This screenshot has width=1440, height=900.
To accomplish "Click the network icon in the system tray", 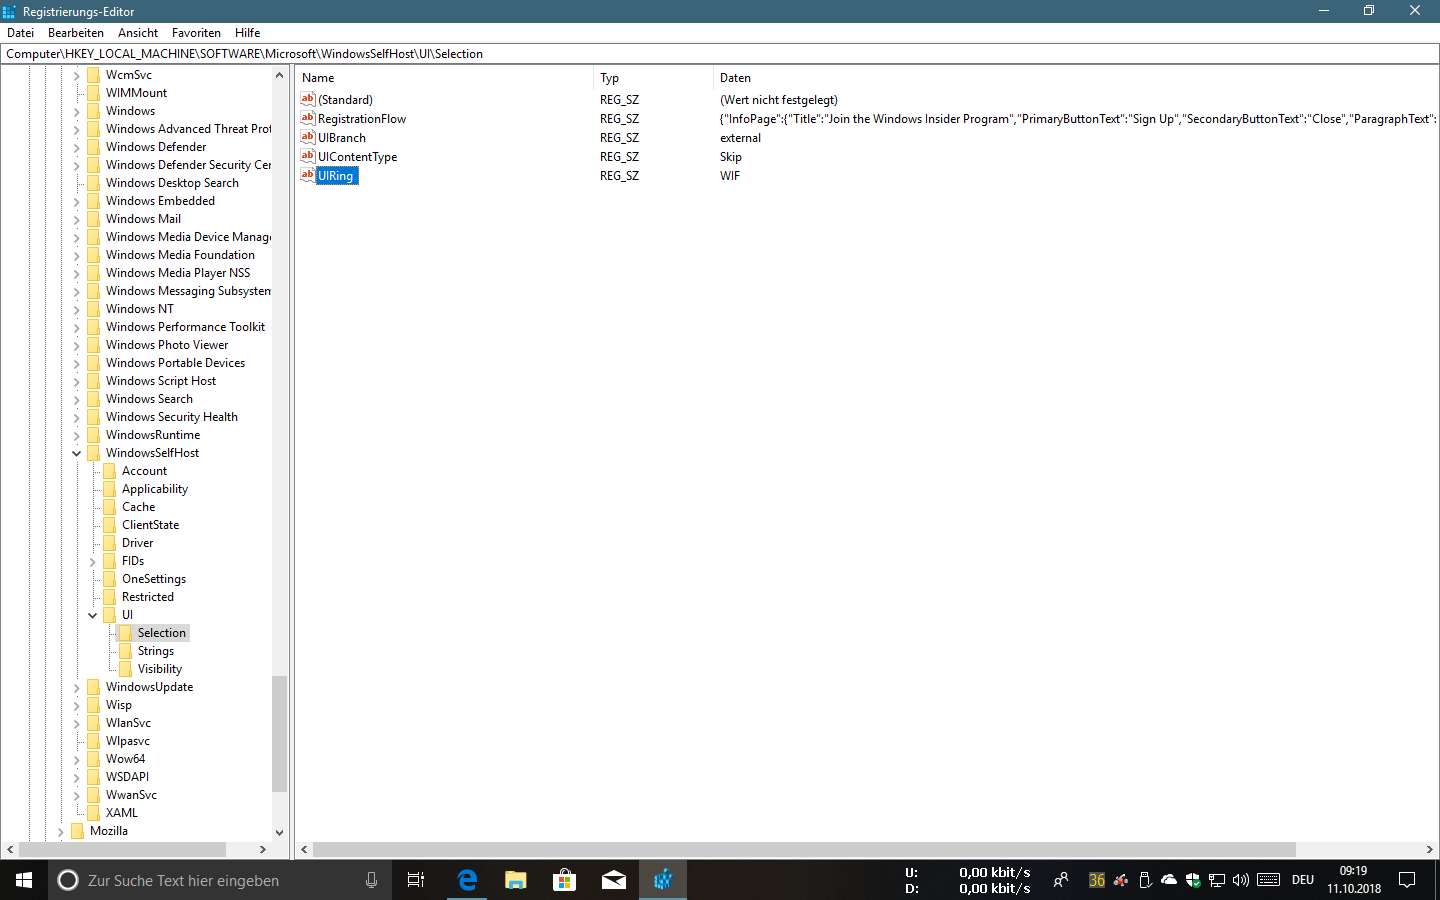I will 1217,880.
